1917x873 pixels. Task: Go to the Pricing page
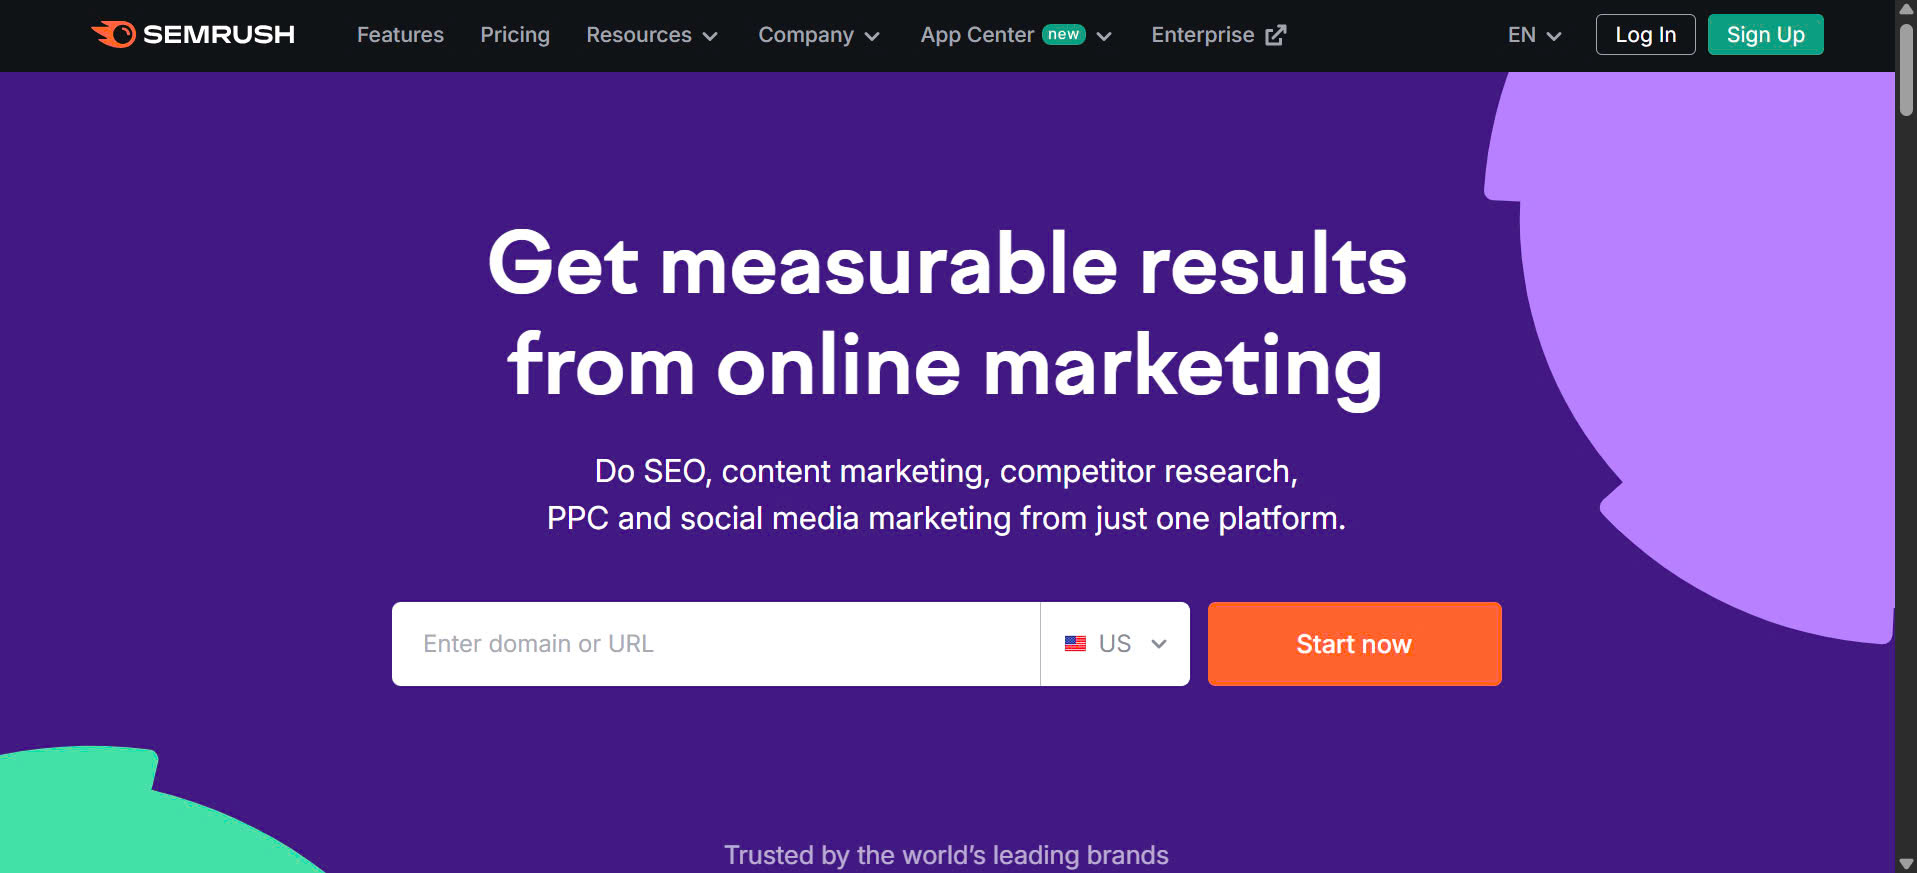tap(515, 35)
